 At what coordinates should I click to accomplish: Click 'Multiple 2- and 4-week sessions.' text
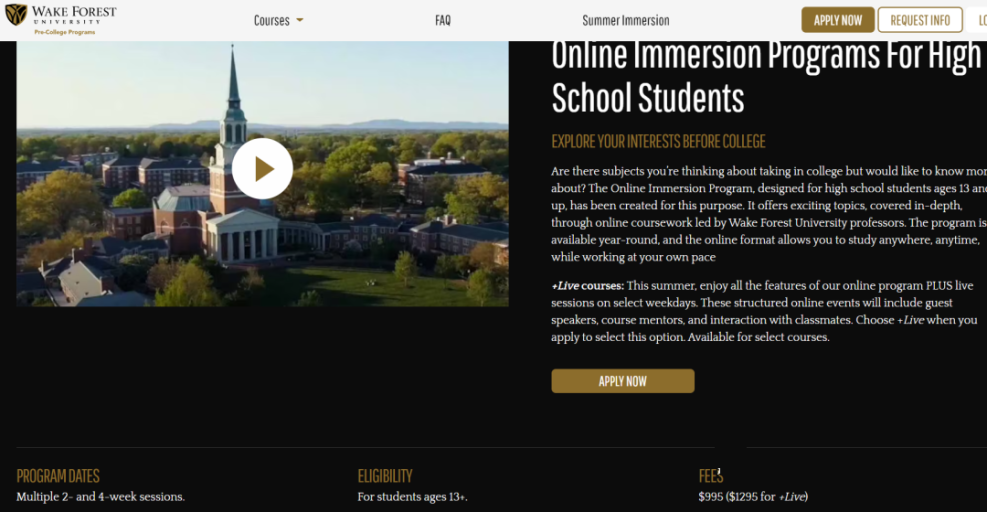101,497
